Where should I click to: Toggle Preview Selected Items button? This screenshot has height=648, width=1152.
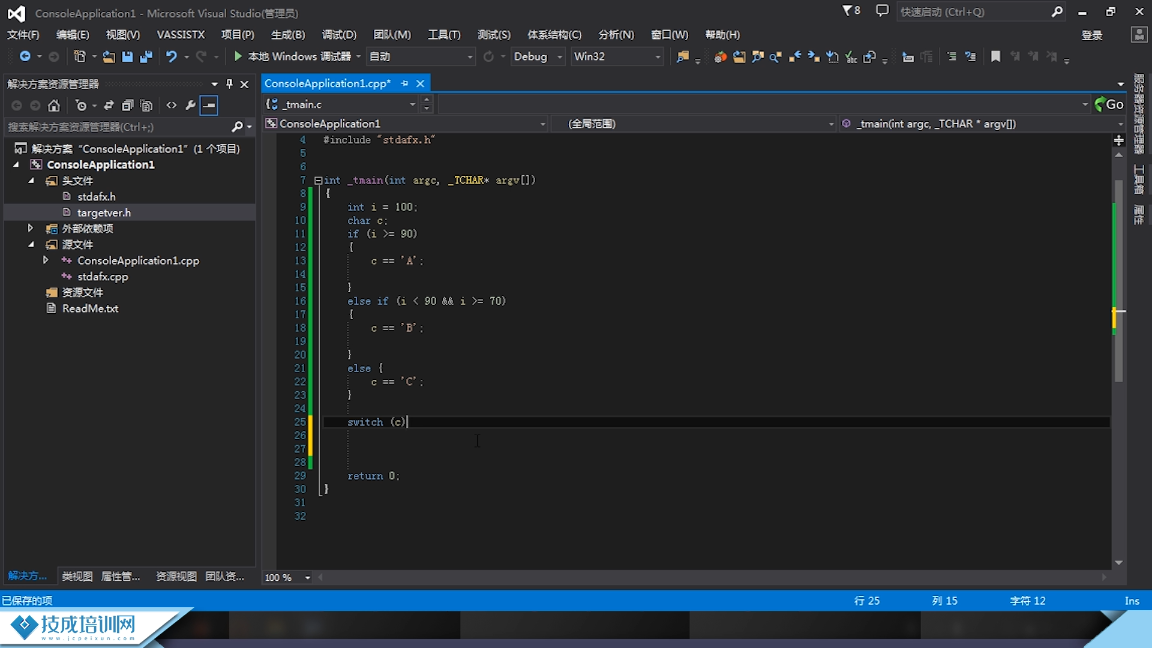coord(209,105)
